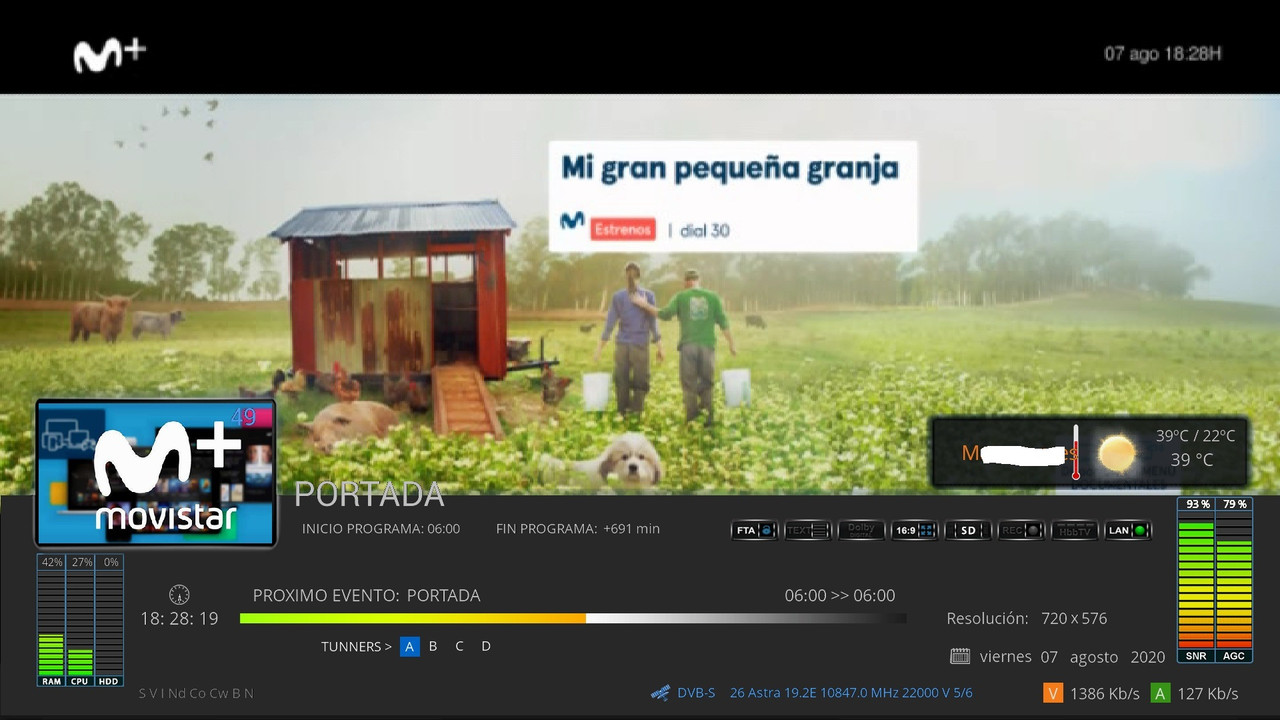
Task: Click the "TUNNERS >" label
Action: [357, 647]
